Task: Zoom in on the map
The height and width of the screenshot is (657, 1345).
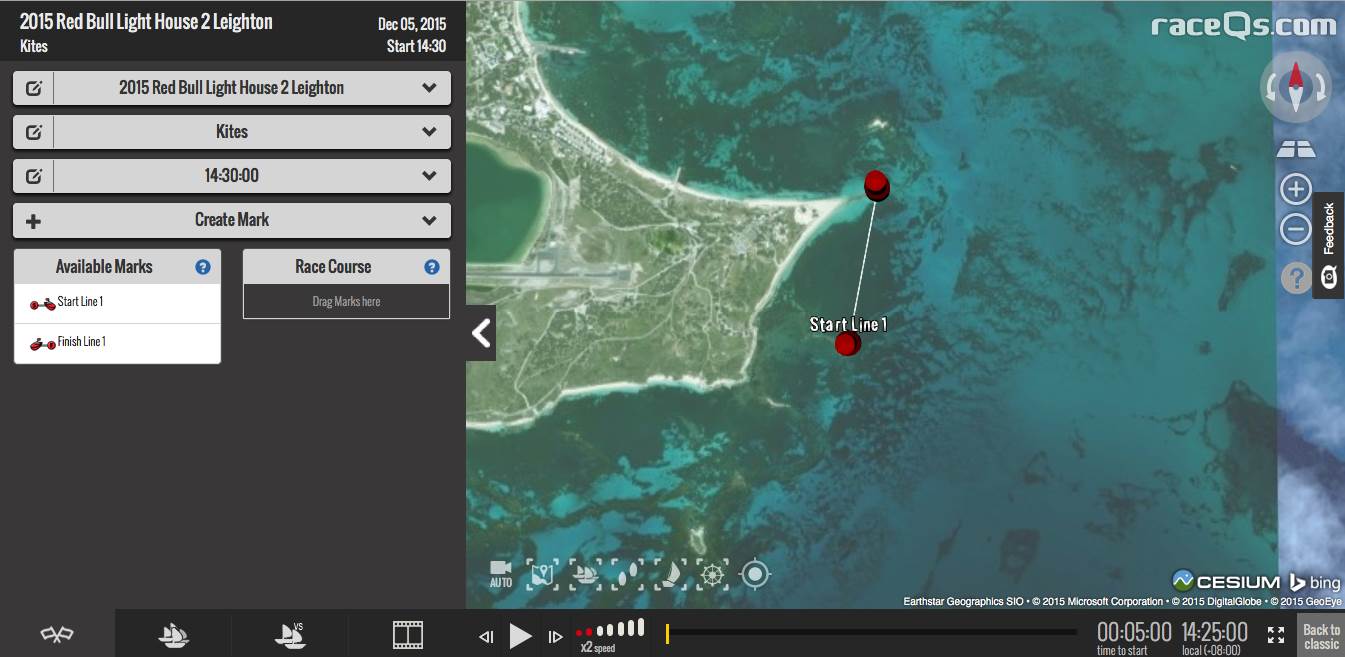Action: [x=1295, y=189]
